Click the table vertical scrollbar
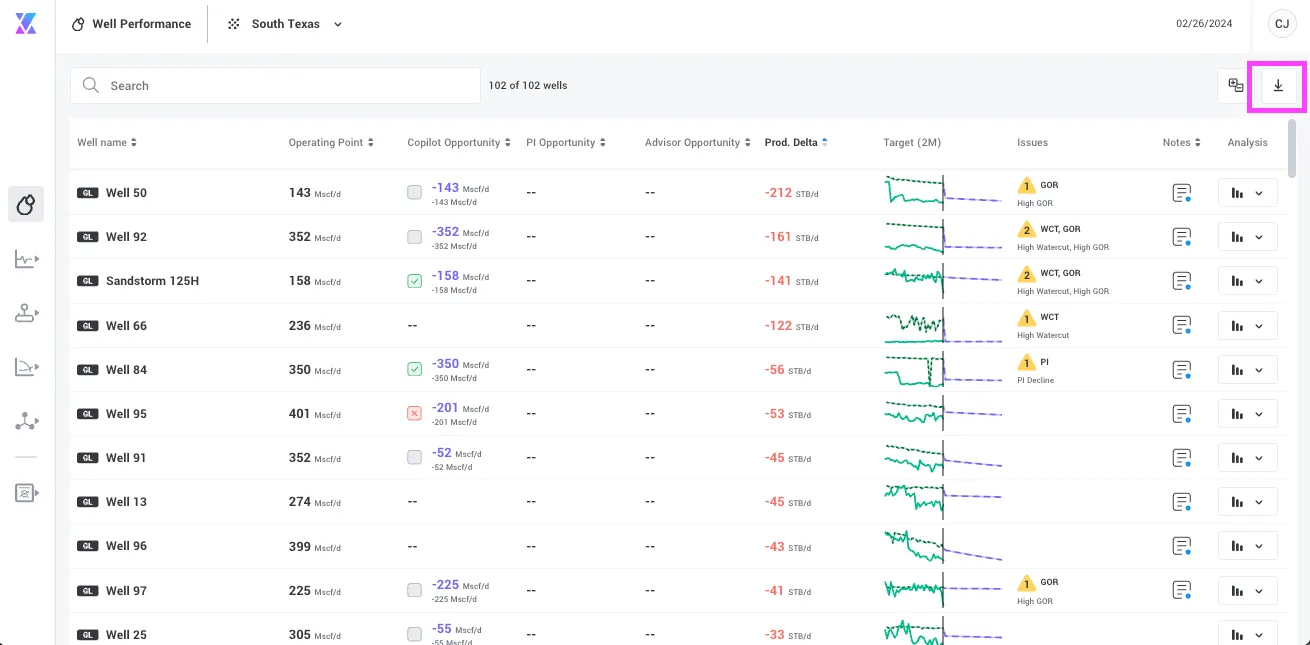 (1292, 148)
